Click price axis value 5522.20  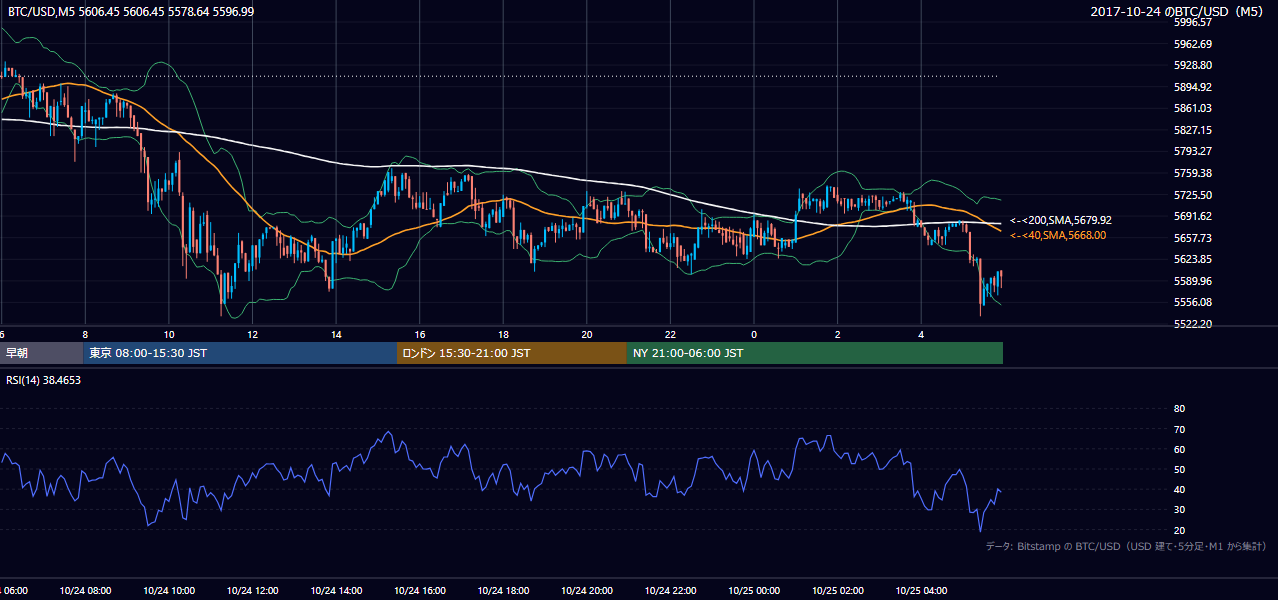1192,324
